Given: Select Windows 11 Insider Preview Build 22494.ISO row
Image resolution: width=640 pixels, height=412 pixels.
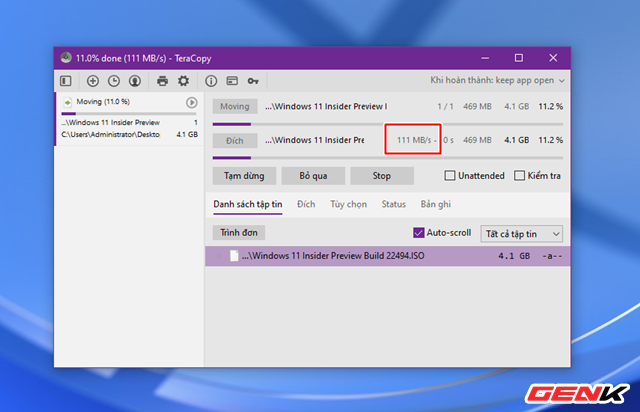Looking at the screenshot, I should click(x=387, y=256).
